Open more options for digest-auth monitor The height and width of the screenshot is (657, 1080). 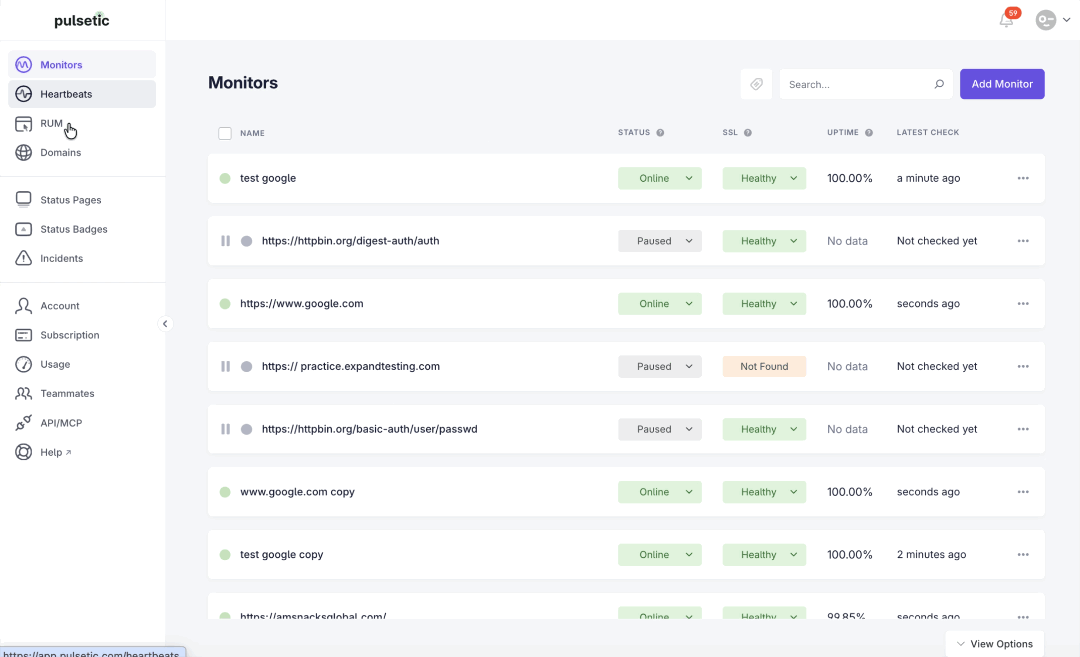point(1023,241)
